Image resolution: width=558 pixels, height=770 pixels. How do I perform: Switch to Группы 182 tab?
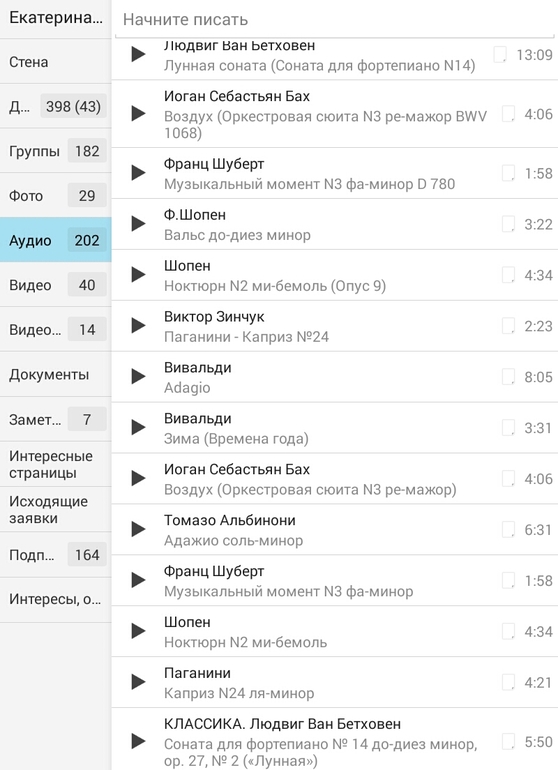(x=56, y=151)
